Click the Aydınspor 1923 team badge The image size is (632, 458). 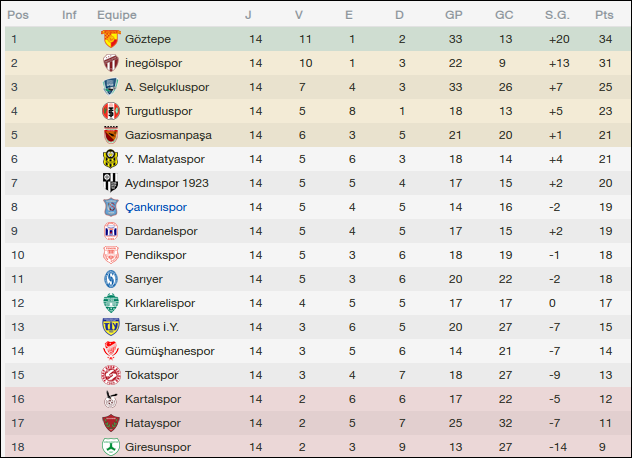tap(110, 183)
